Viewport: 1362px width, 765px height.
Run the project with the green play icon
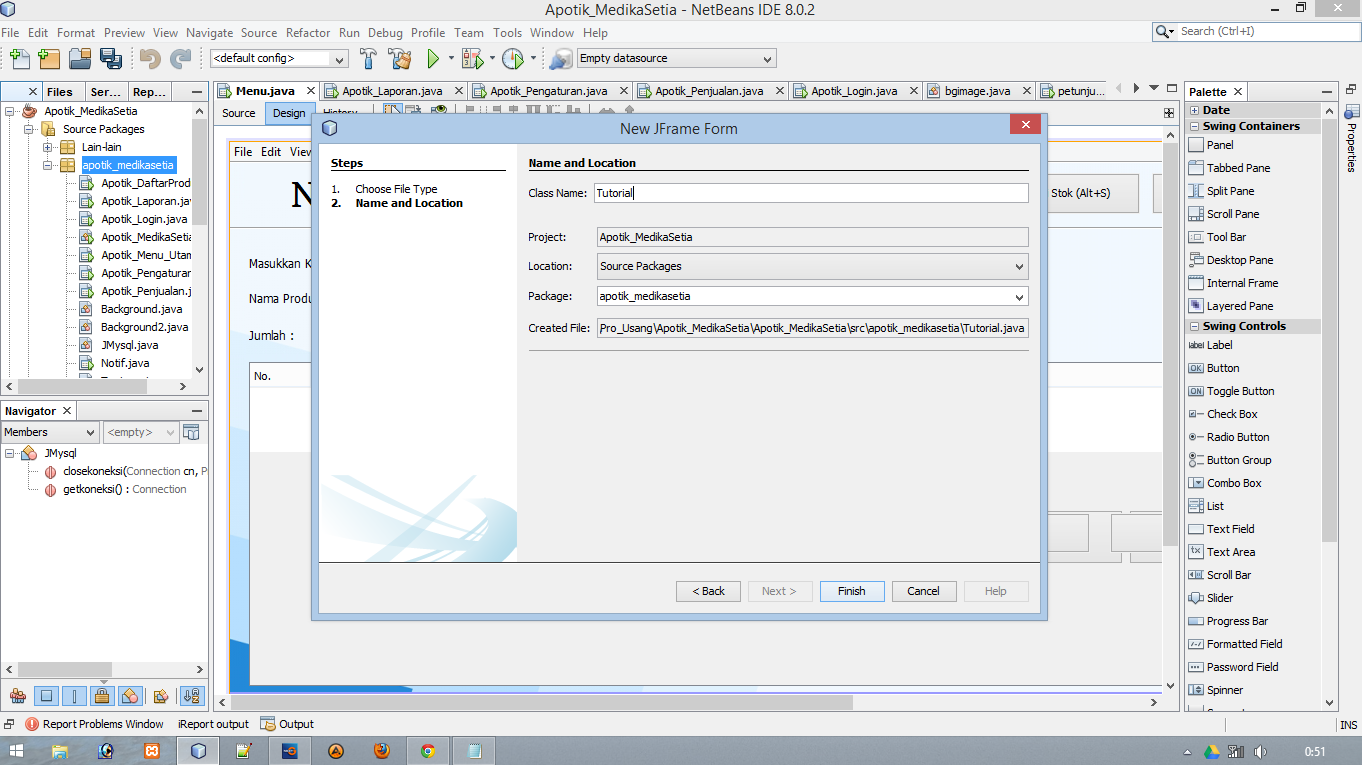pyautogui.click(x=434, y=58)
